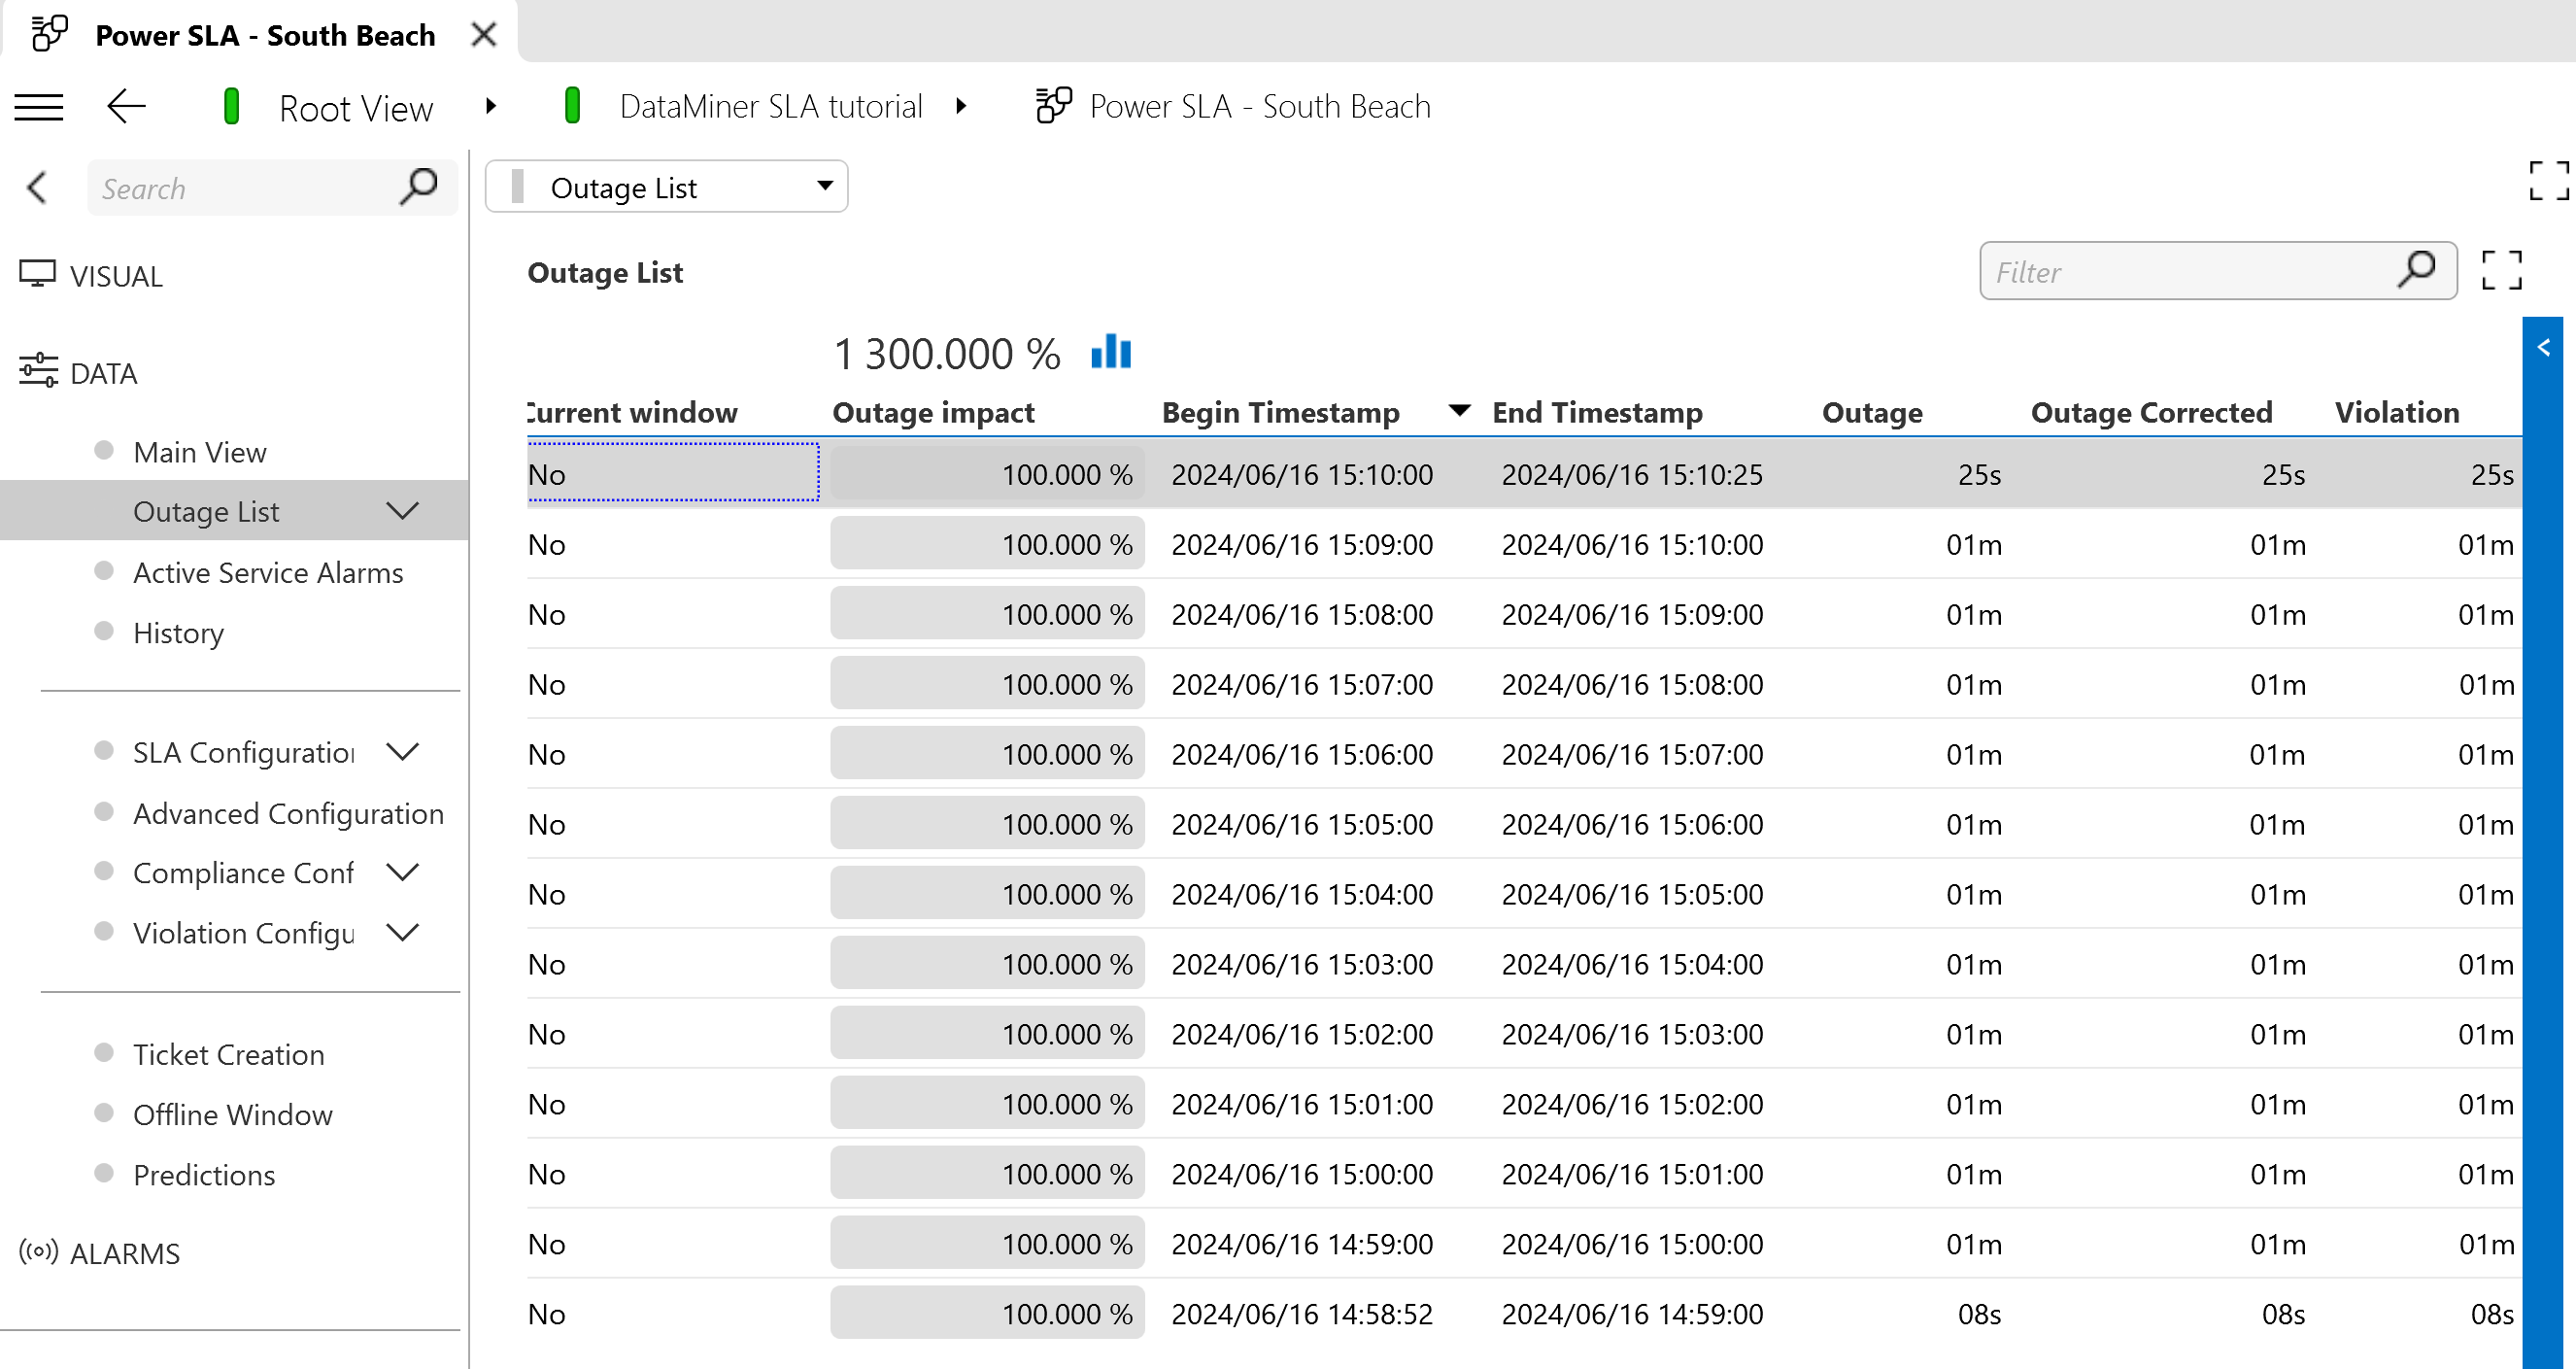Open Ticket Creation page
This screenshot has width=2576, height=1369.
[x=228, y=1054]
